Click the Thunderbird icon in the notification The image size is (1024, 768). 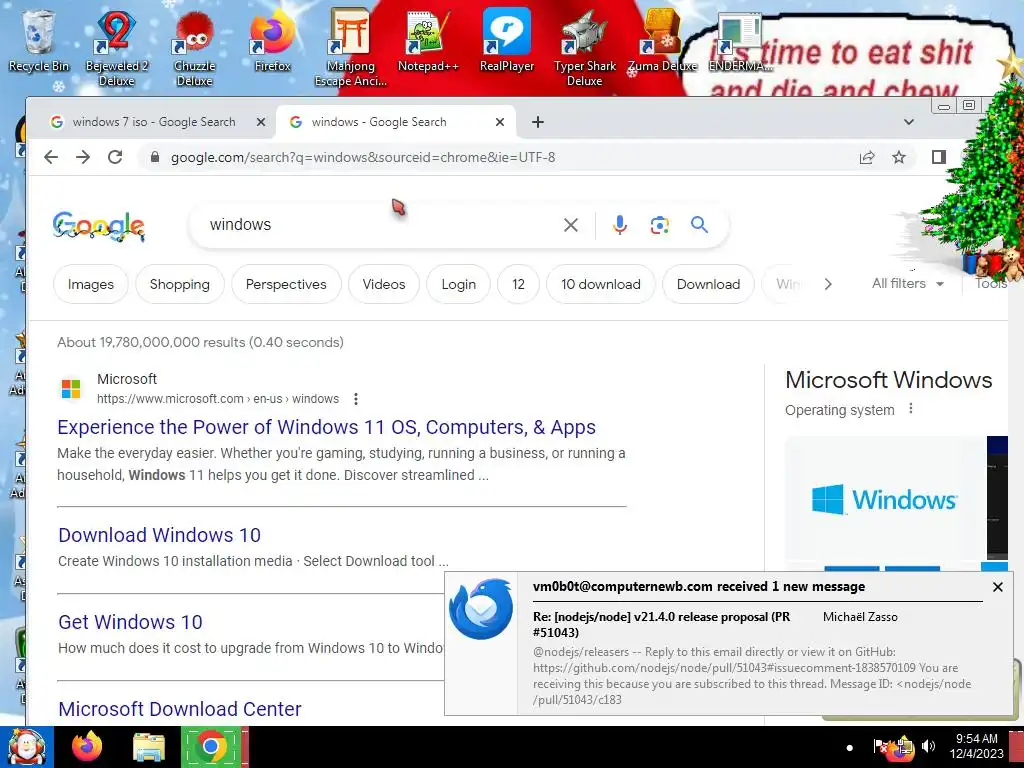pyautogui.click(x=481, y=609)
